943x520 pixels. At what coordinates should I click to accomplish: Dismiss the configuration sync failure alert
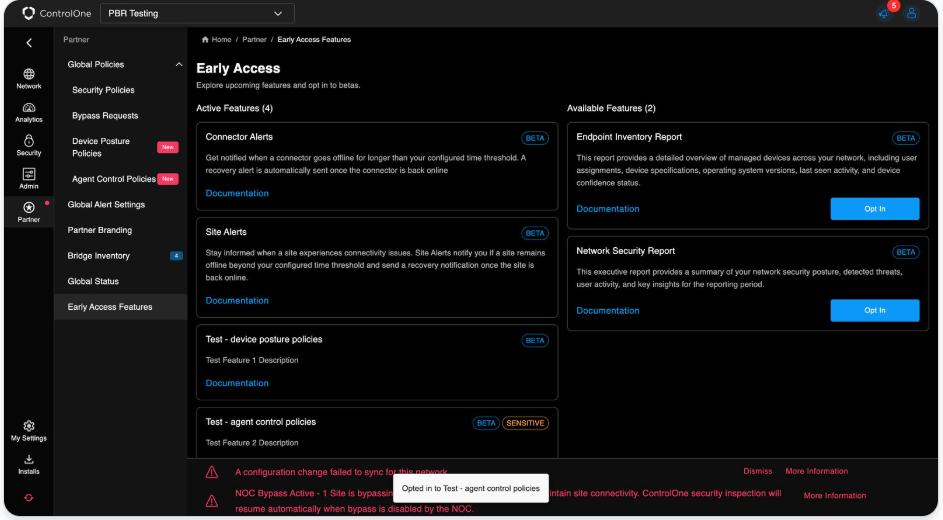click(x=757, y=471)
